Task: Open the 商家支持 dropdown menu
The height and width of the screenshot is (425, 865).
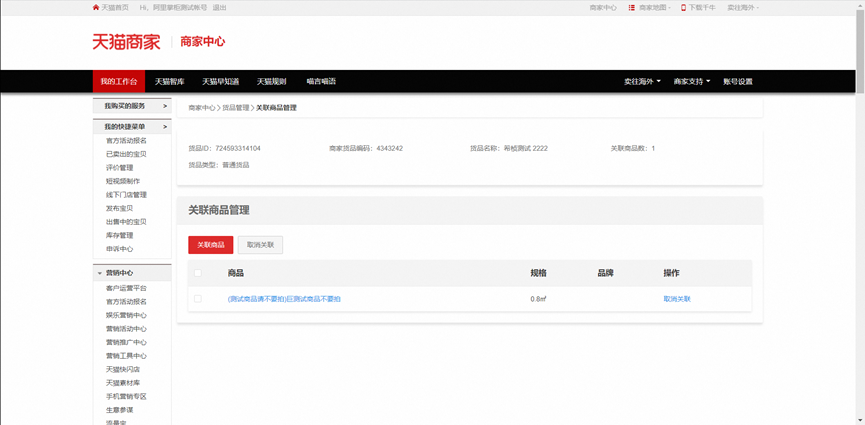Action: (x=691, y=81)
